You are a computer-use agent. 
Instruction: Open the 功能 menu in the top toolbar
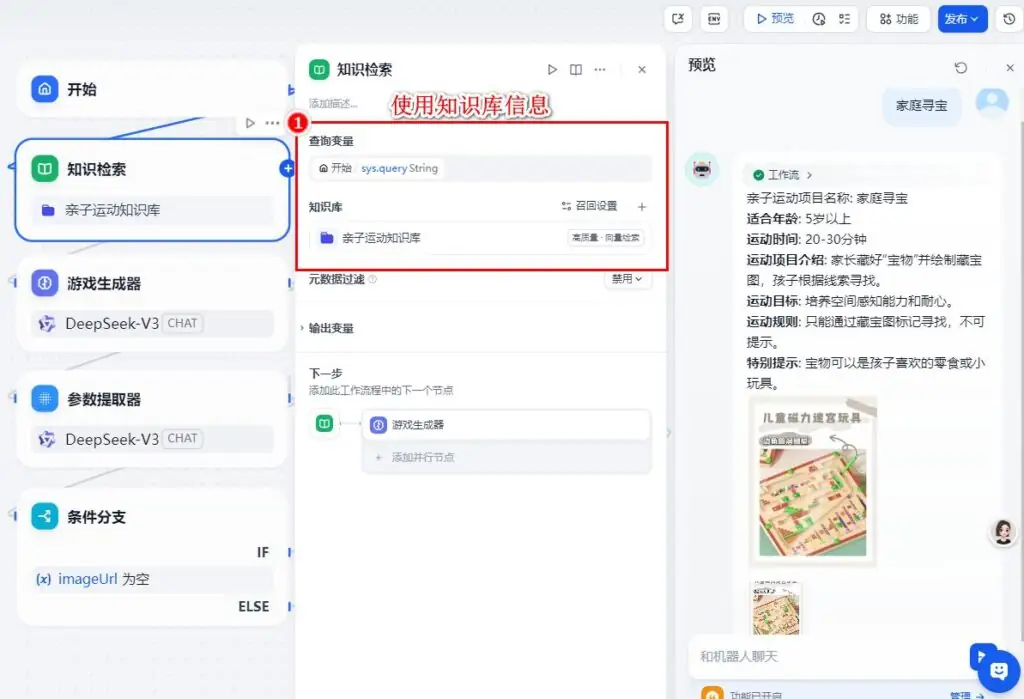pyautogui.click(x=897, y=18)
